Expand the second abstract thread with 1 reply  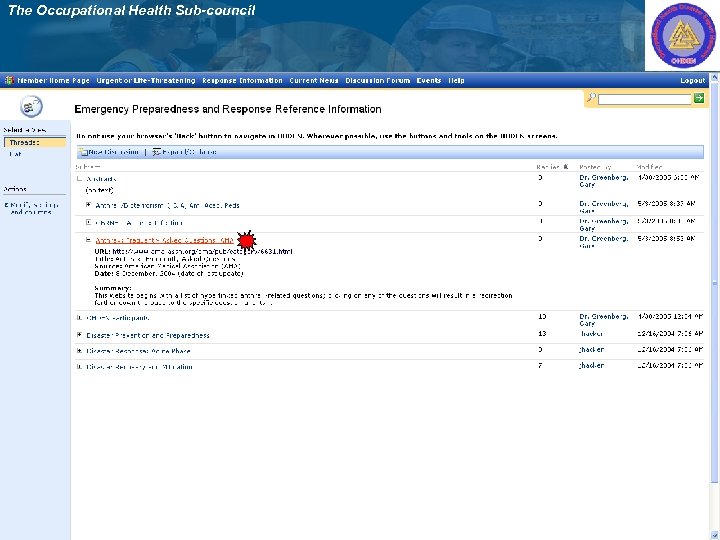(89, 222)
